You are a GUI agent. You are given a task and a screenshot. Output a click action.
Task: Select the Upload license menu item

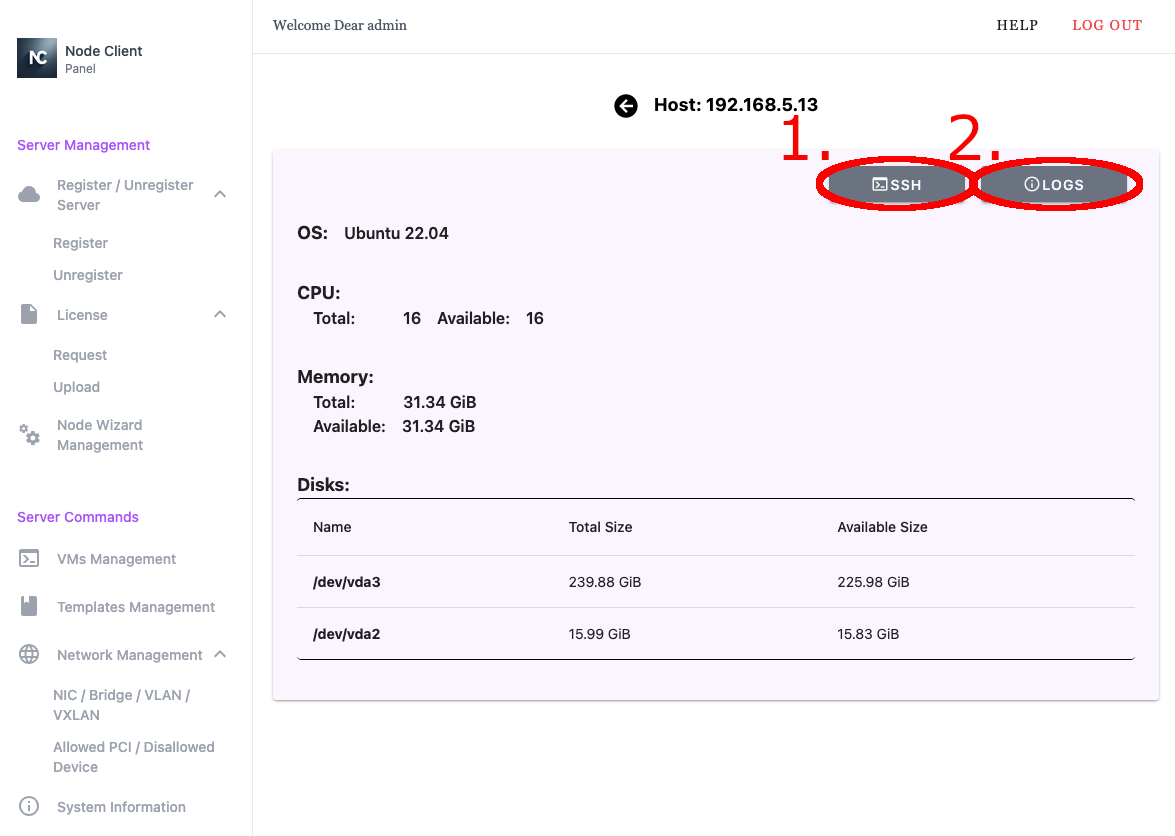coord(77,387)
